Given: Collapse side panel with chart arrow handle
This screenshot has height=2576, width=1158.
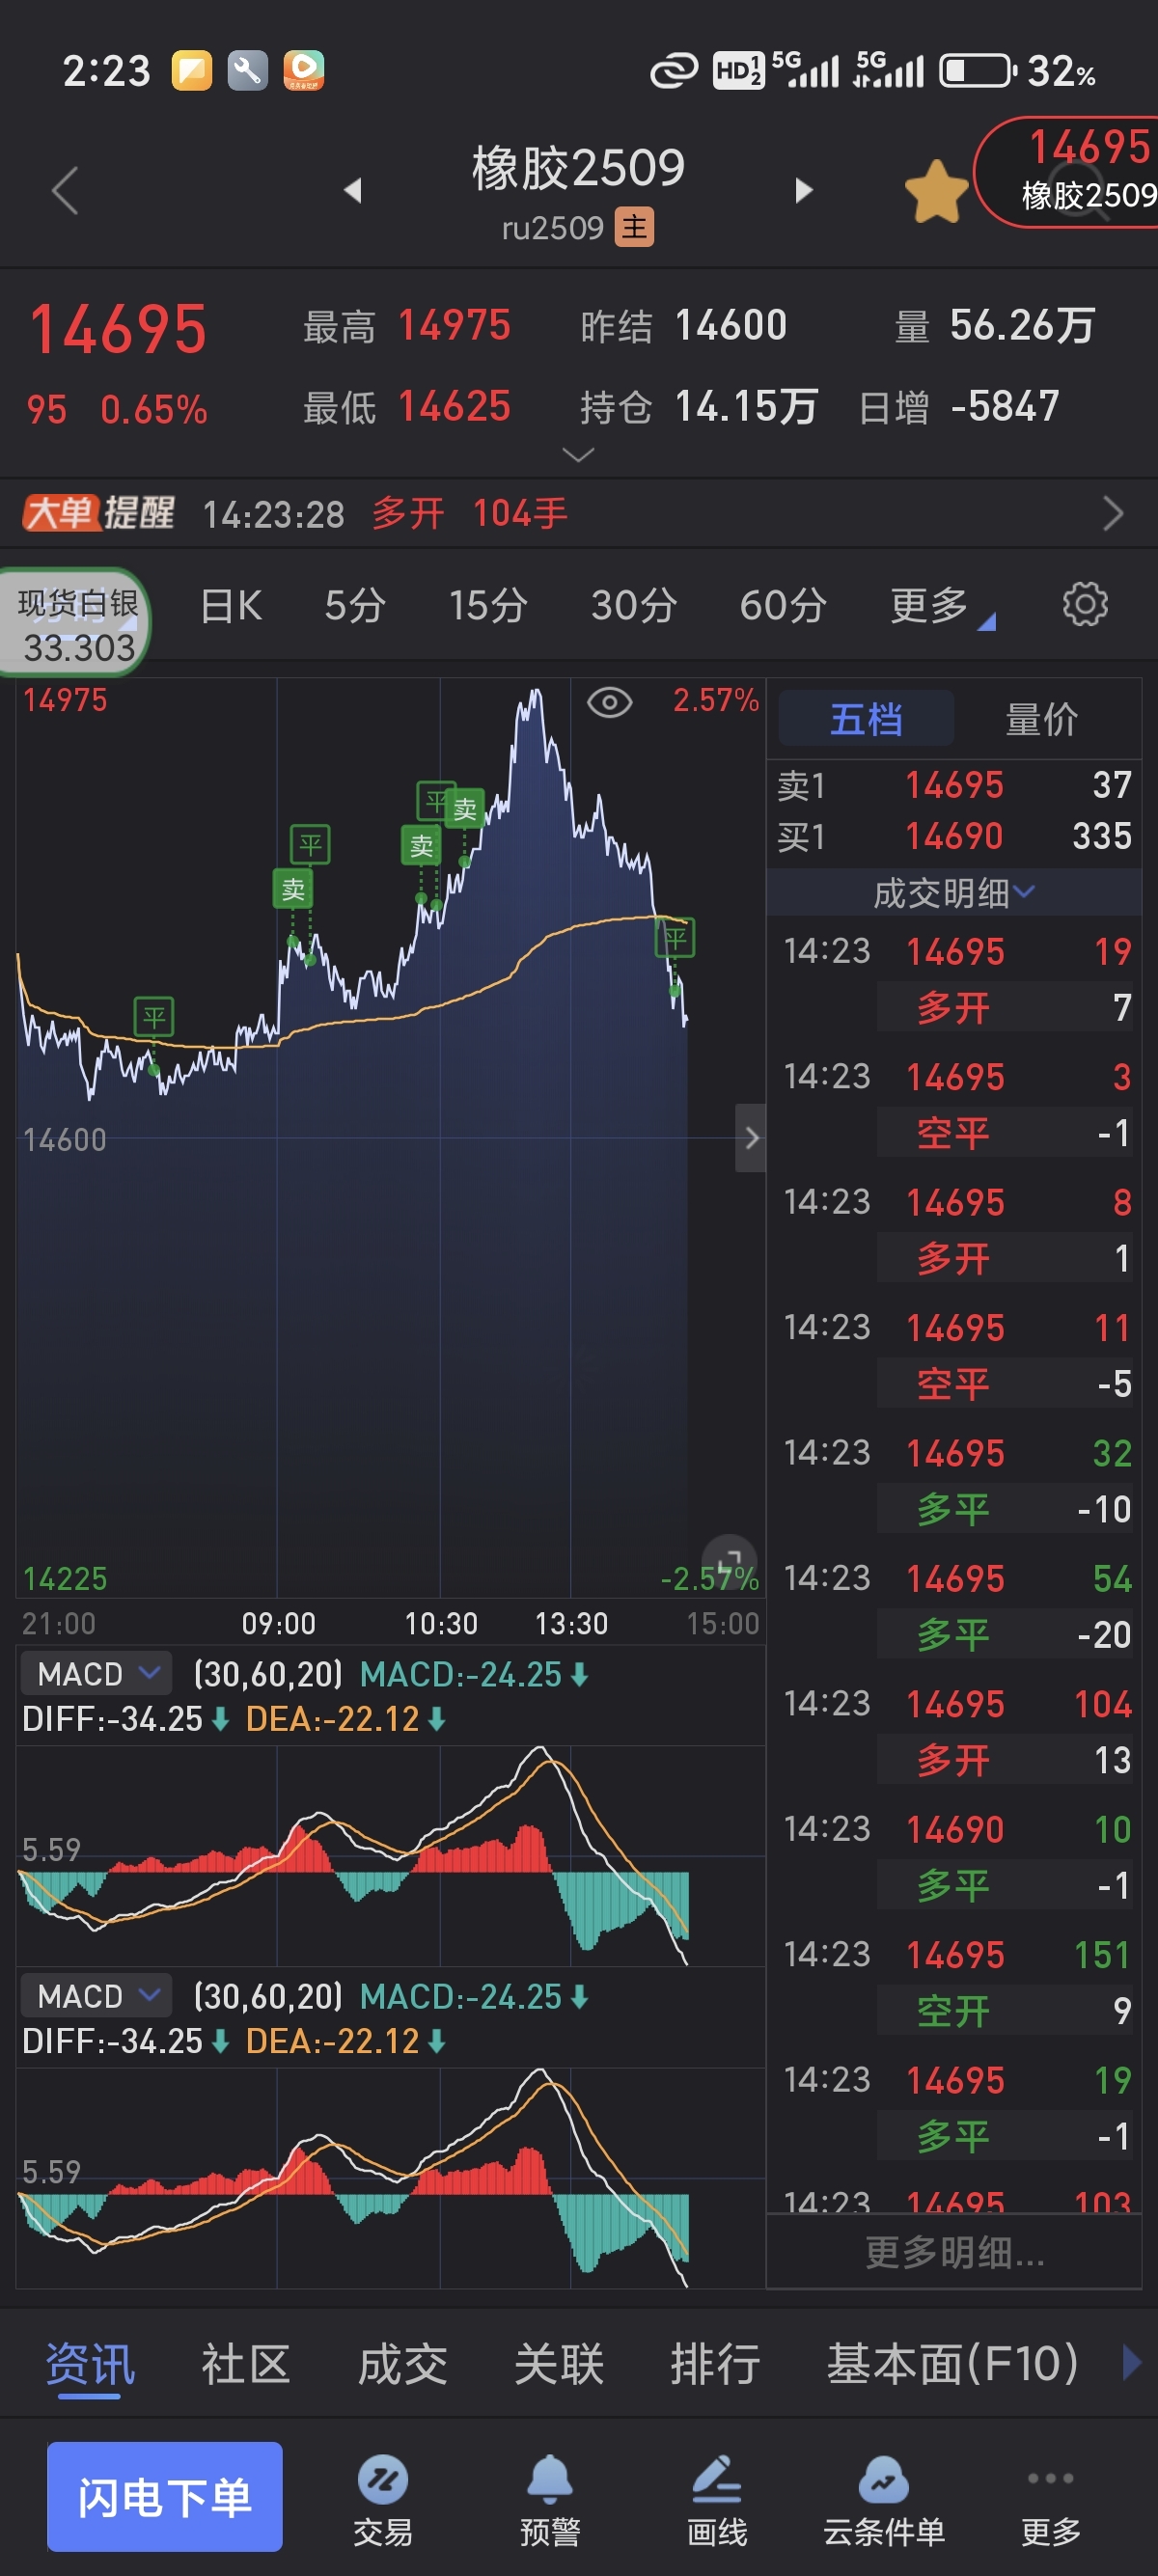Looking at the screenshot, I should point(750,1137).
